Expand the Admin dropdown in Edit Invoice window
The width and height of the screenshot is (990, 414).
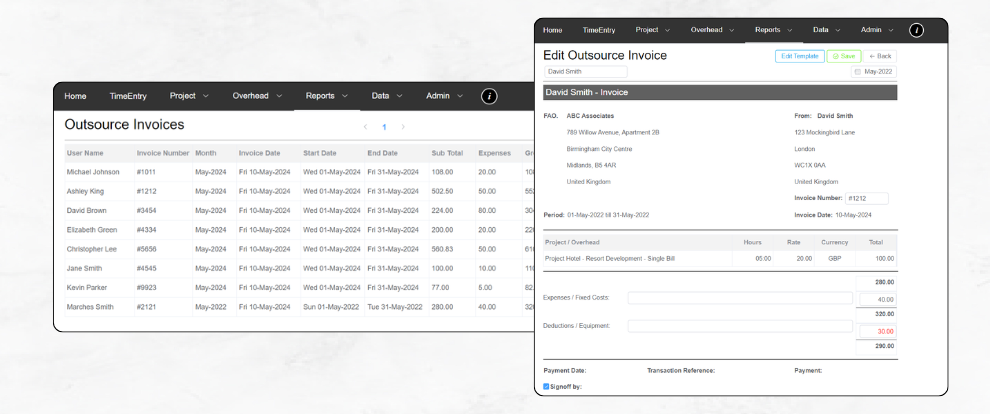pyautogui.click(x=877, y=30)
